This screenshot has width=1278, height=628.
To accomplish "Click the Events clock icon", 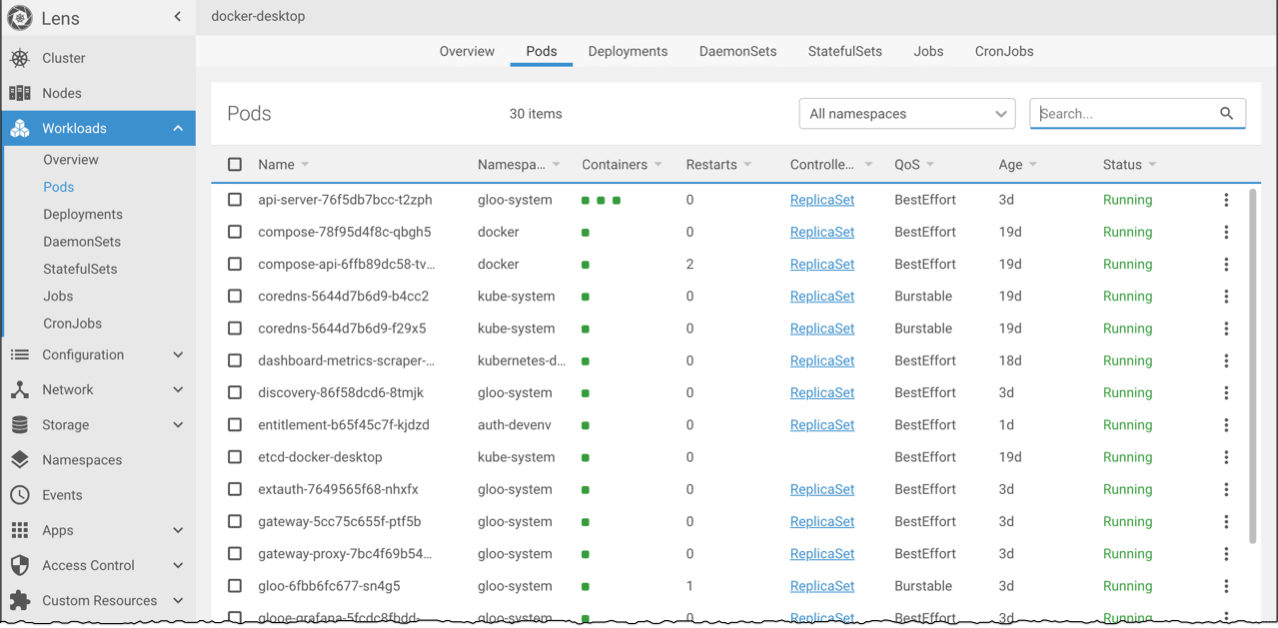I will [x=20, y=495].
